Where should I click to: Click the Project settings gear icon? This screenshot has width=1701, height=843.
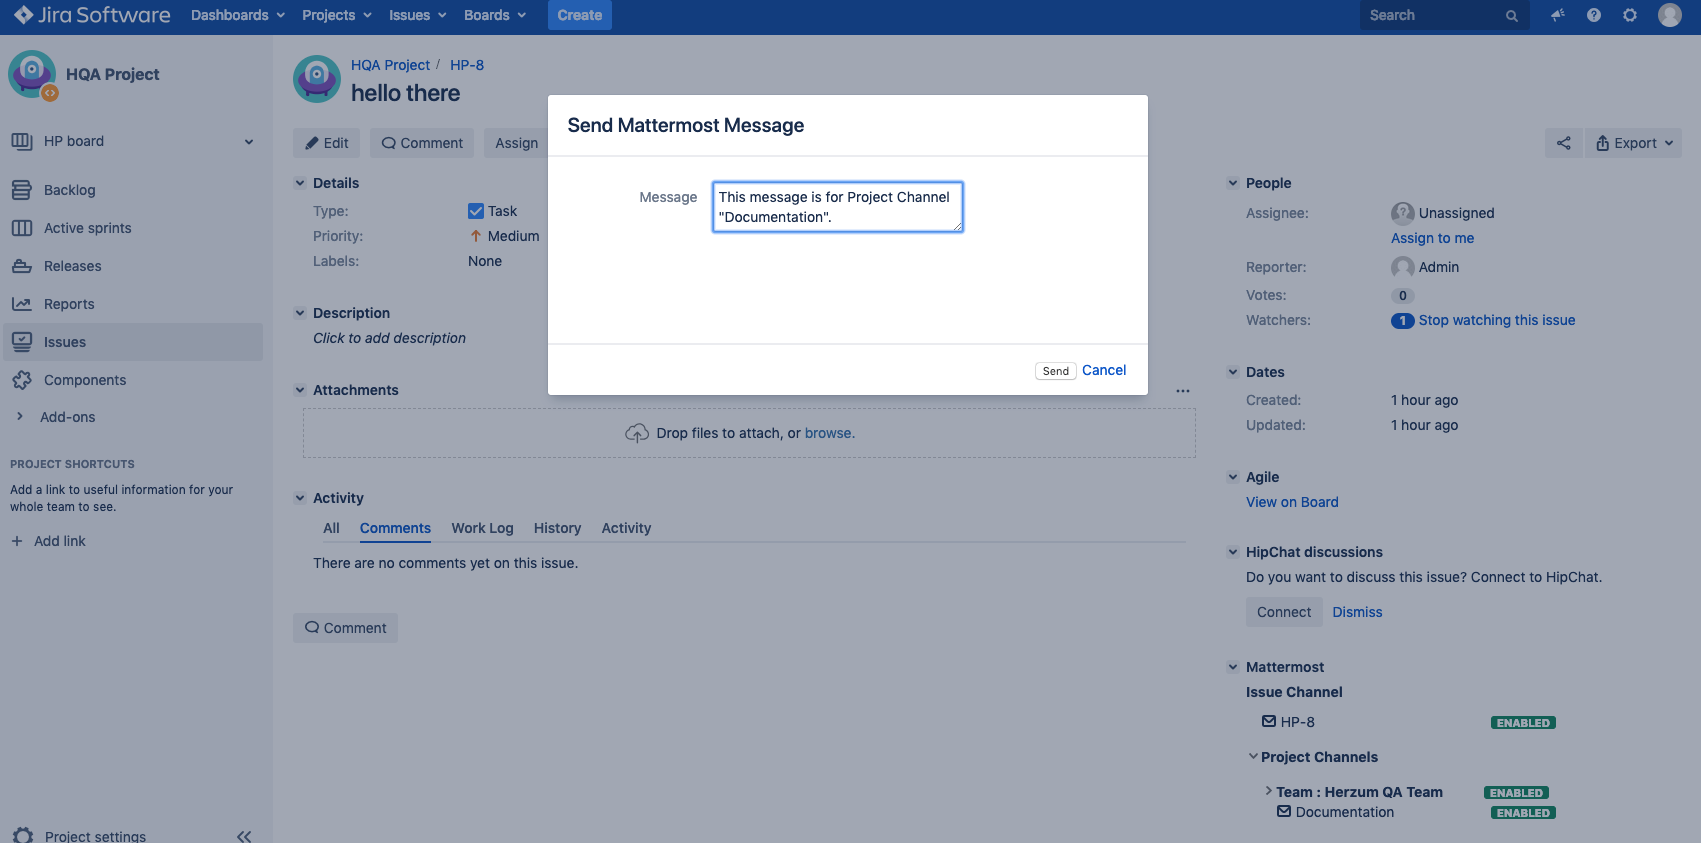point(23,836)
